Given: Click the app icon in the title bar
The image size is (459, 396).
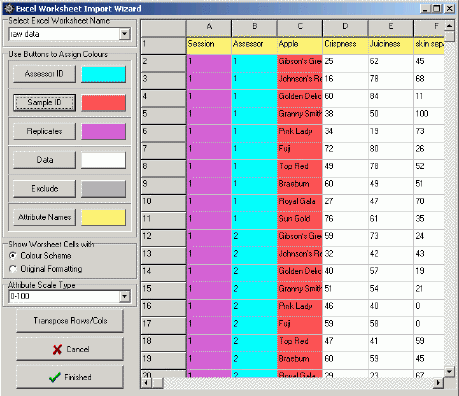Looking at the screenshot, I should click(9, 8).
